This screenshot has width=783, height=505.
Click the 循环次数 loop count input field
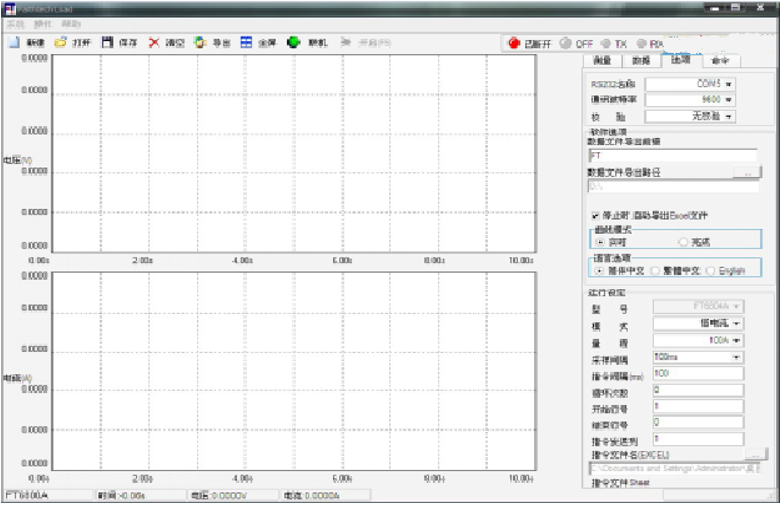point(697,390)
